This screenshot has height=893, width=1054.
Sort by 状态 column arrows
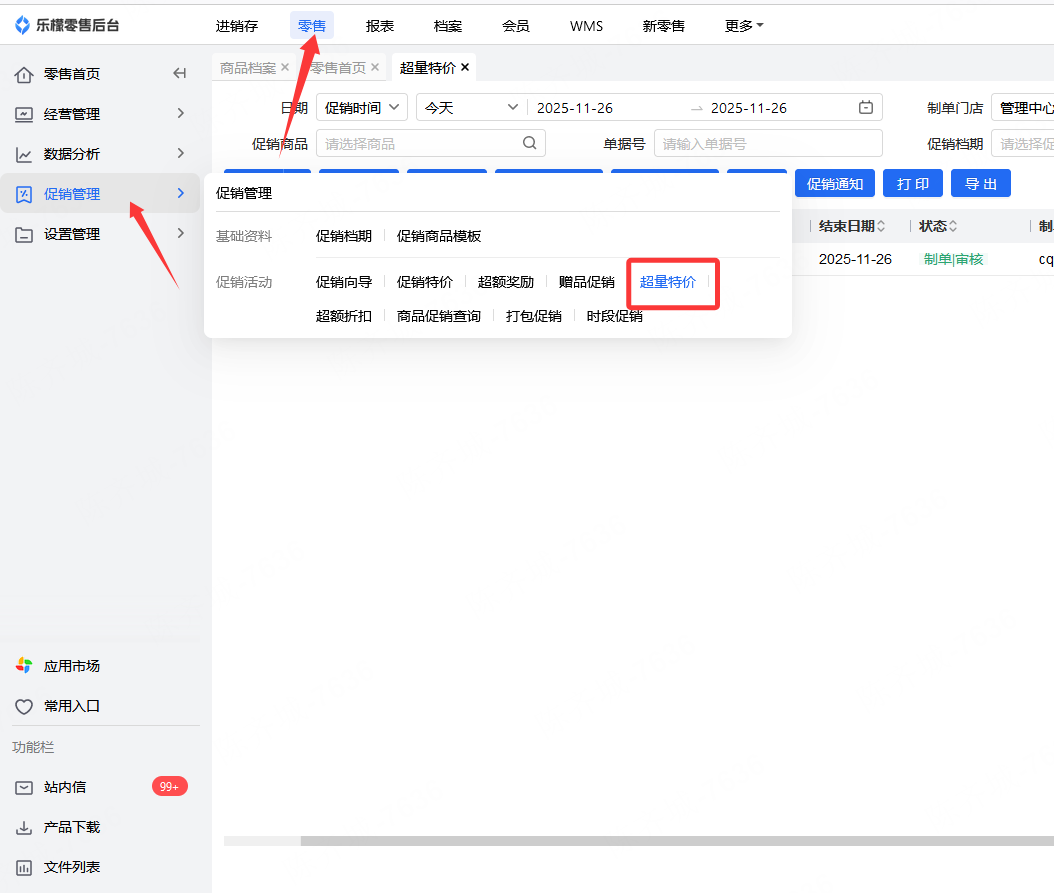click(x=952, y=226)
